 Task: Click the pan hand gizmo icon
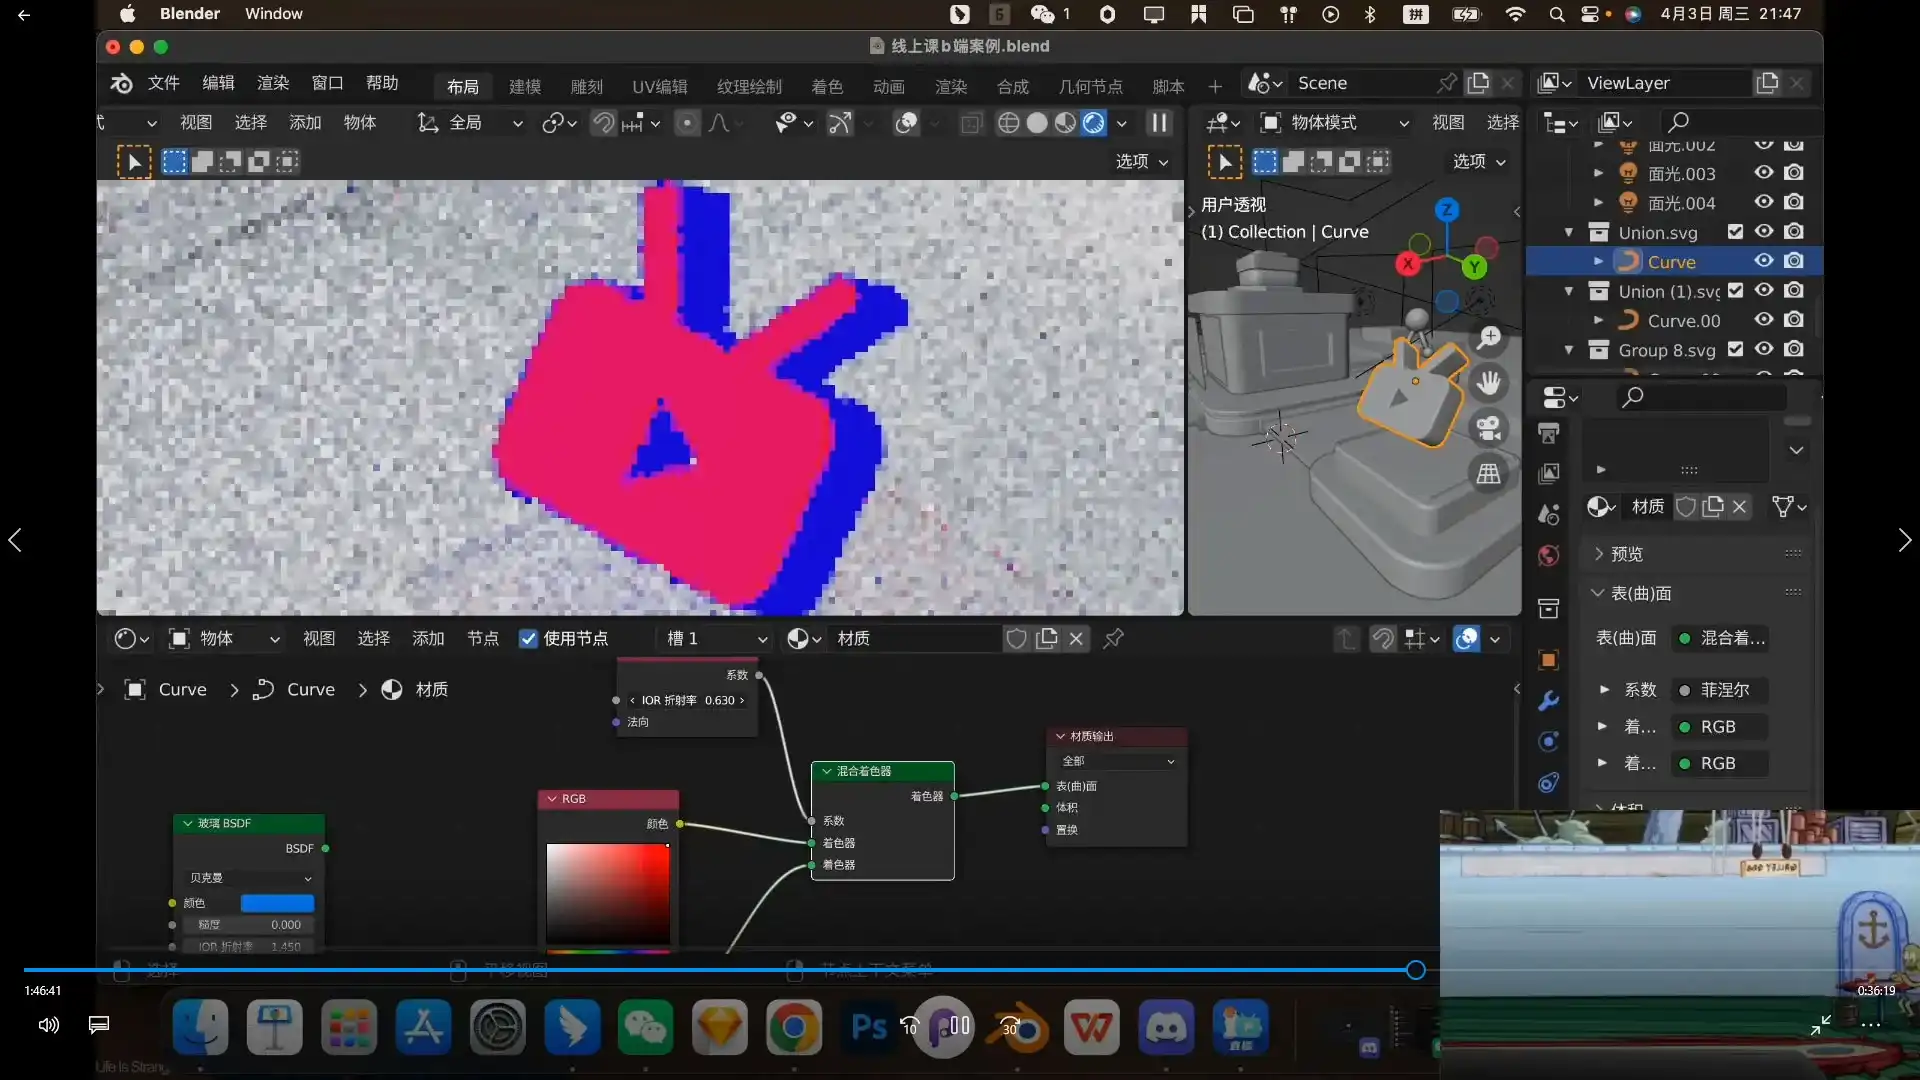point(1489,383)
